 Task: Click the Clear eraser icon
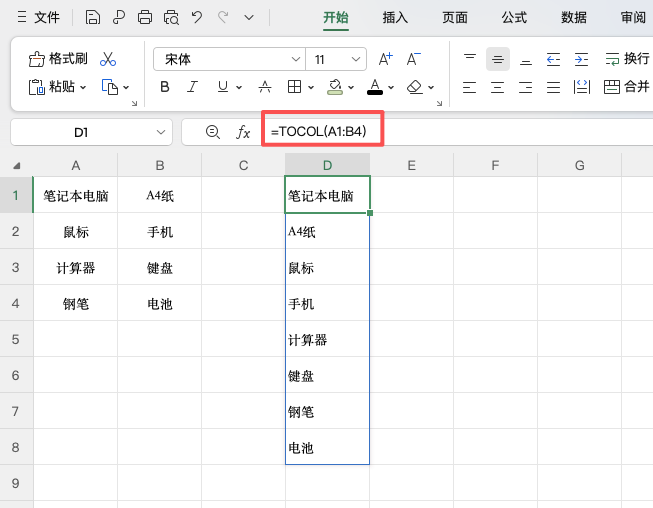click(x=415, y=87)
